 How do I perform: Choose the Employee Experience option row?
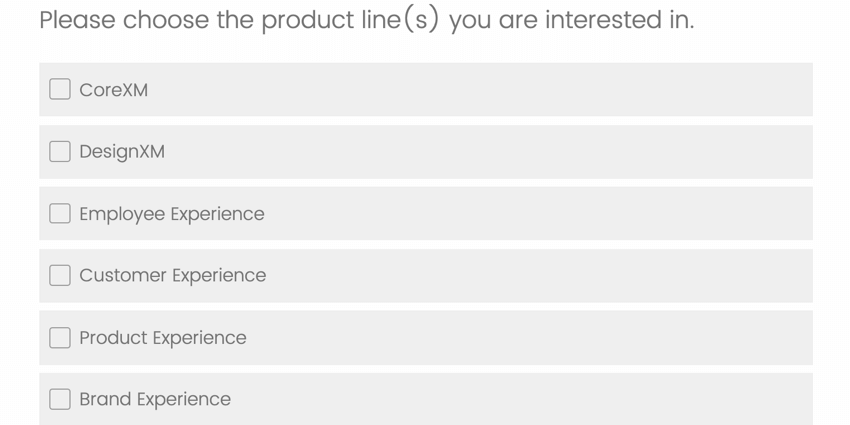(x=500, y=214)
